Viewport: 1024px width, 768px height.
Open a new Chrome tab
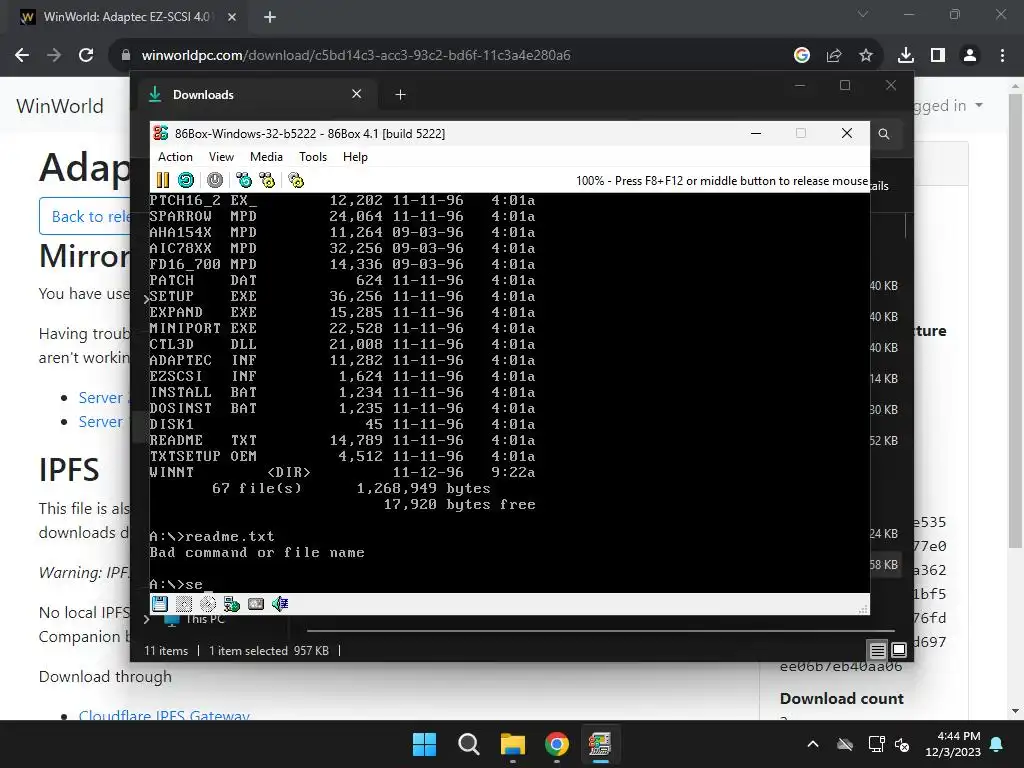click(270, 17)
